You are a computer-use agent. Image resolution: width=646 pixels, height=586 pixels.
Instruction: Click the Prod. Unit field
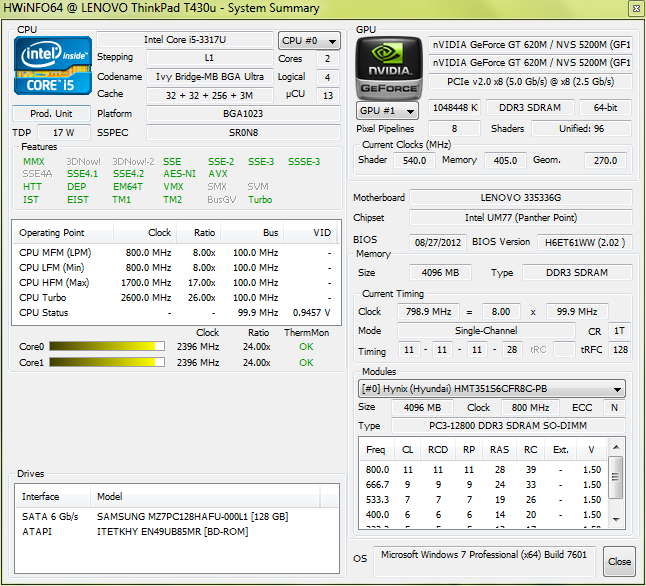[x=51, y=114]
